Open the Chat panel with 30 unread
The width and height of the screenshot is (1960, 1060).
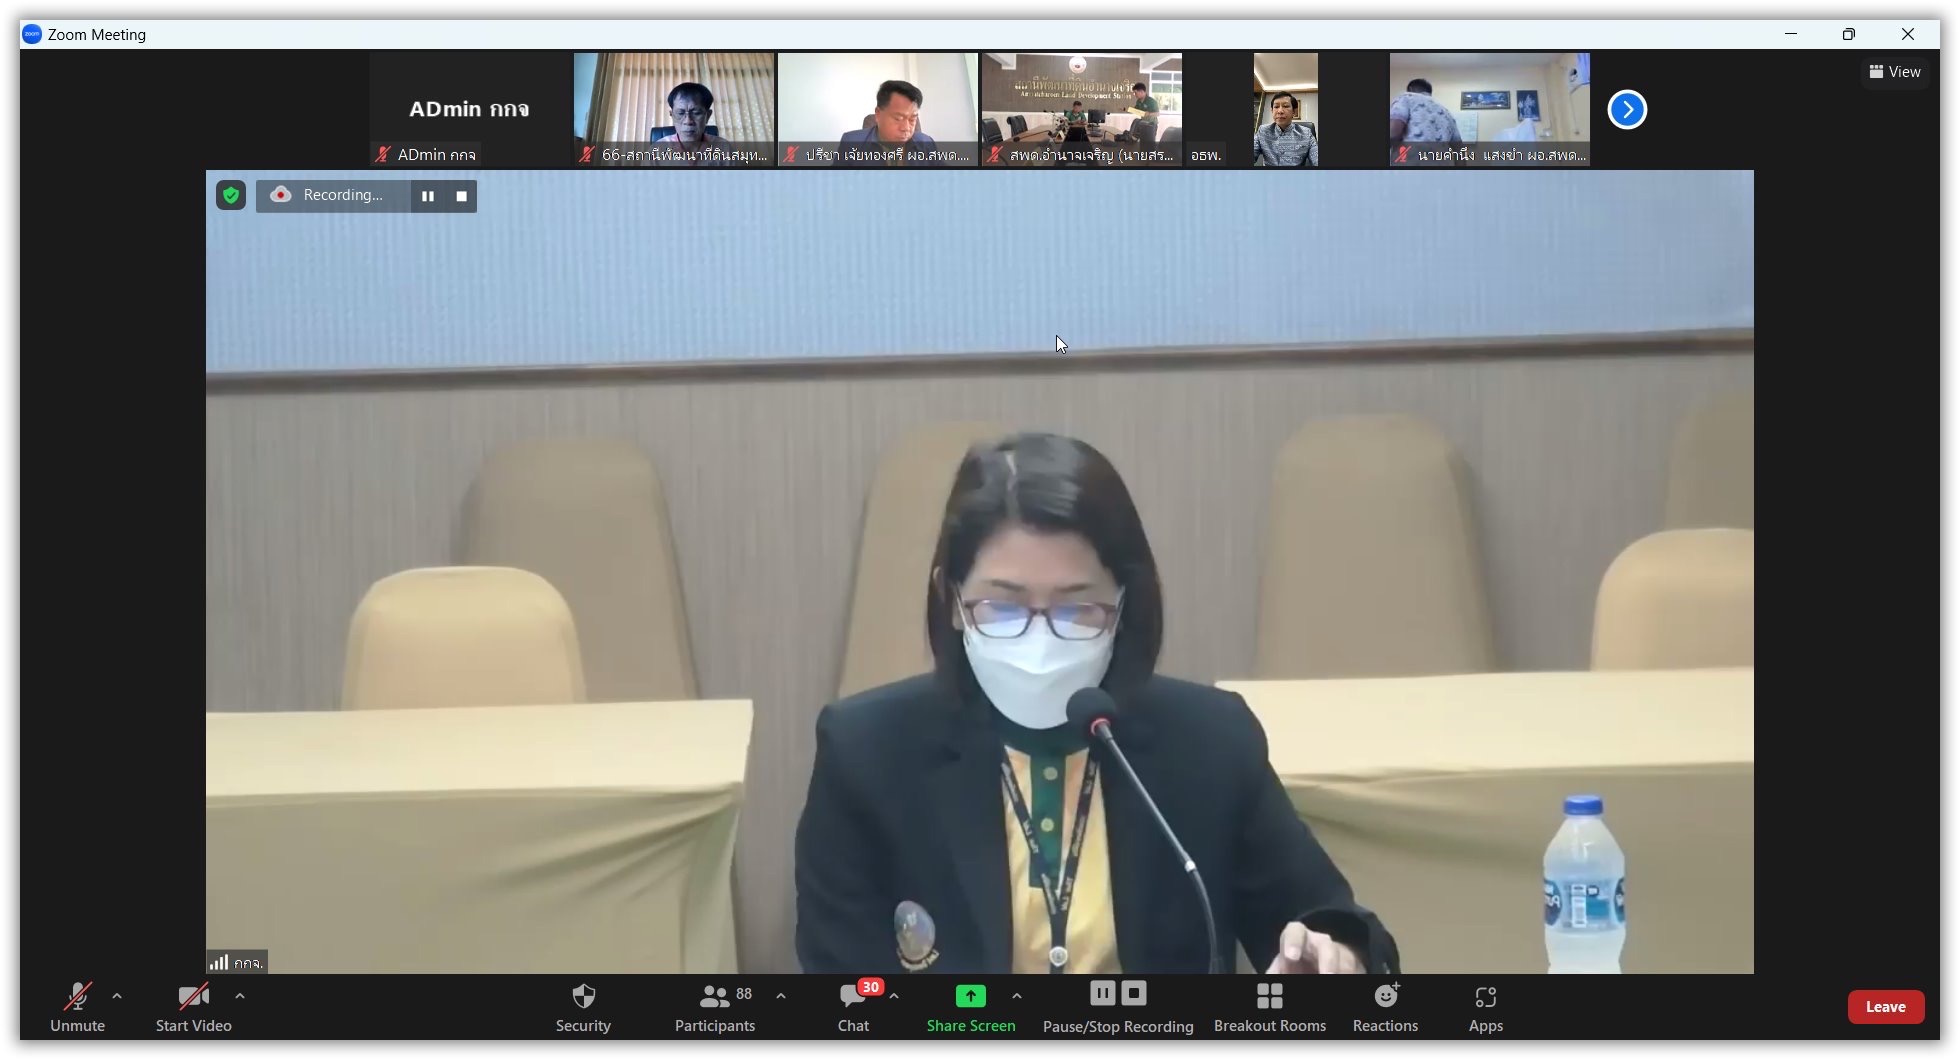point(853,1006)
